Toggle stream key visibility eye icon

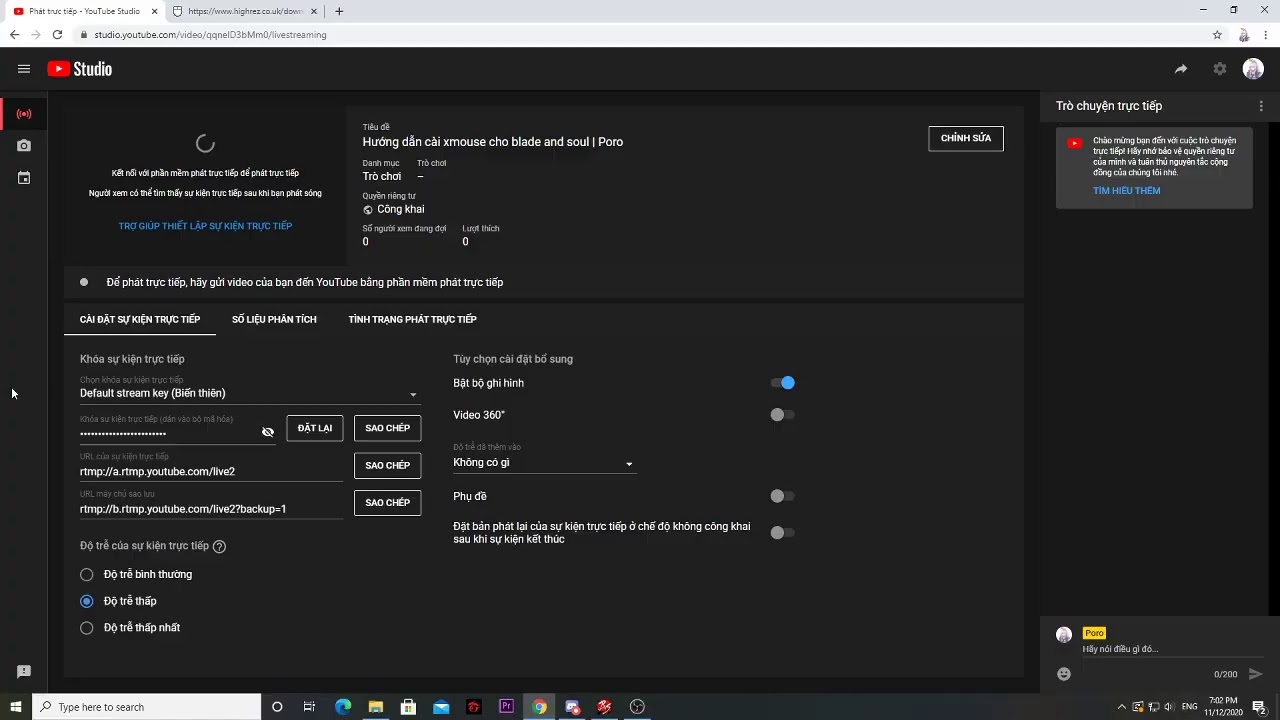click(268, 432)
